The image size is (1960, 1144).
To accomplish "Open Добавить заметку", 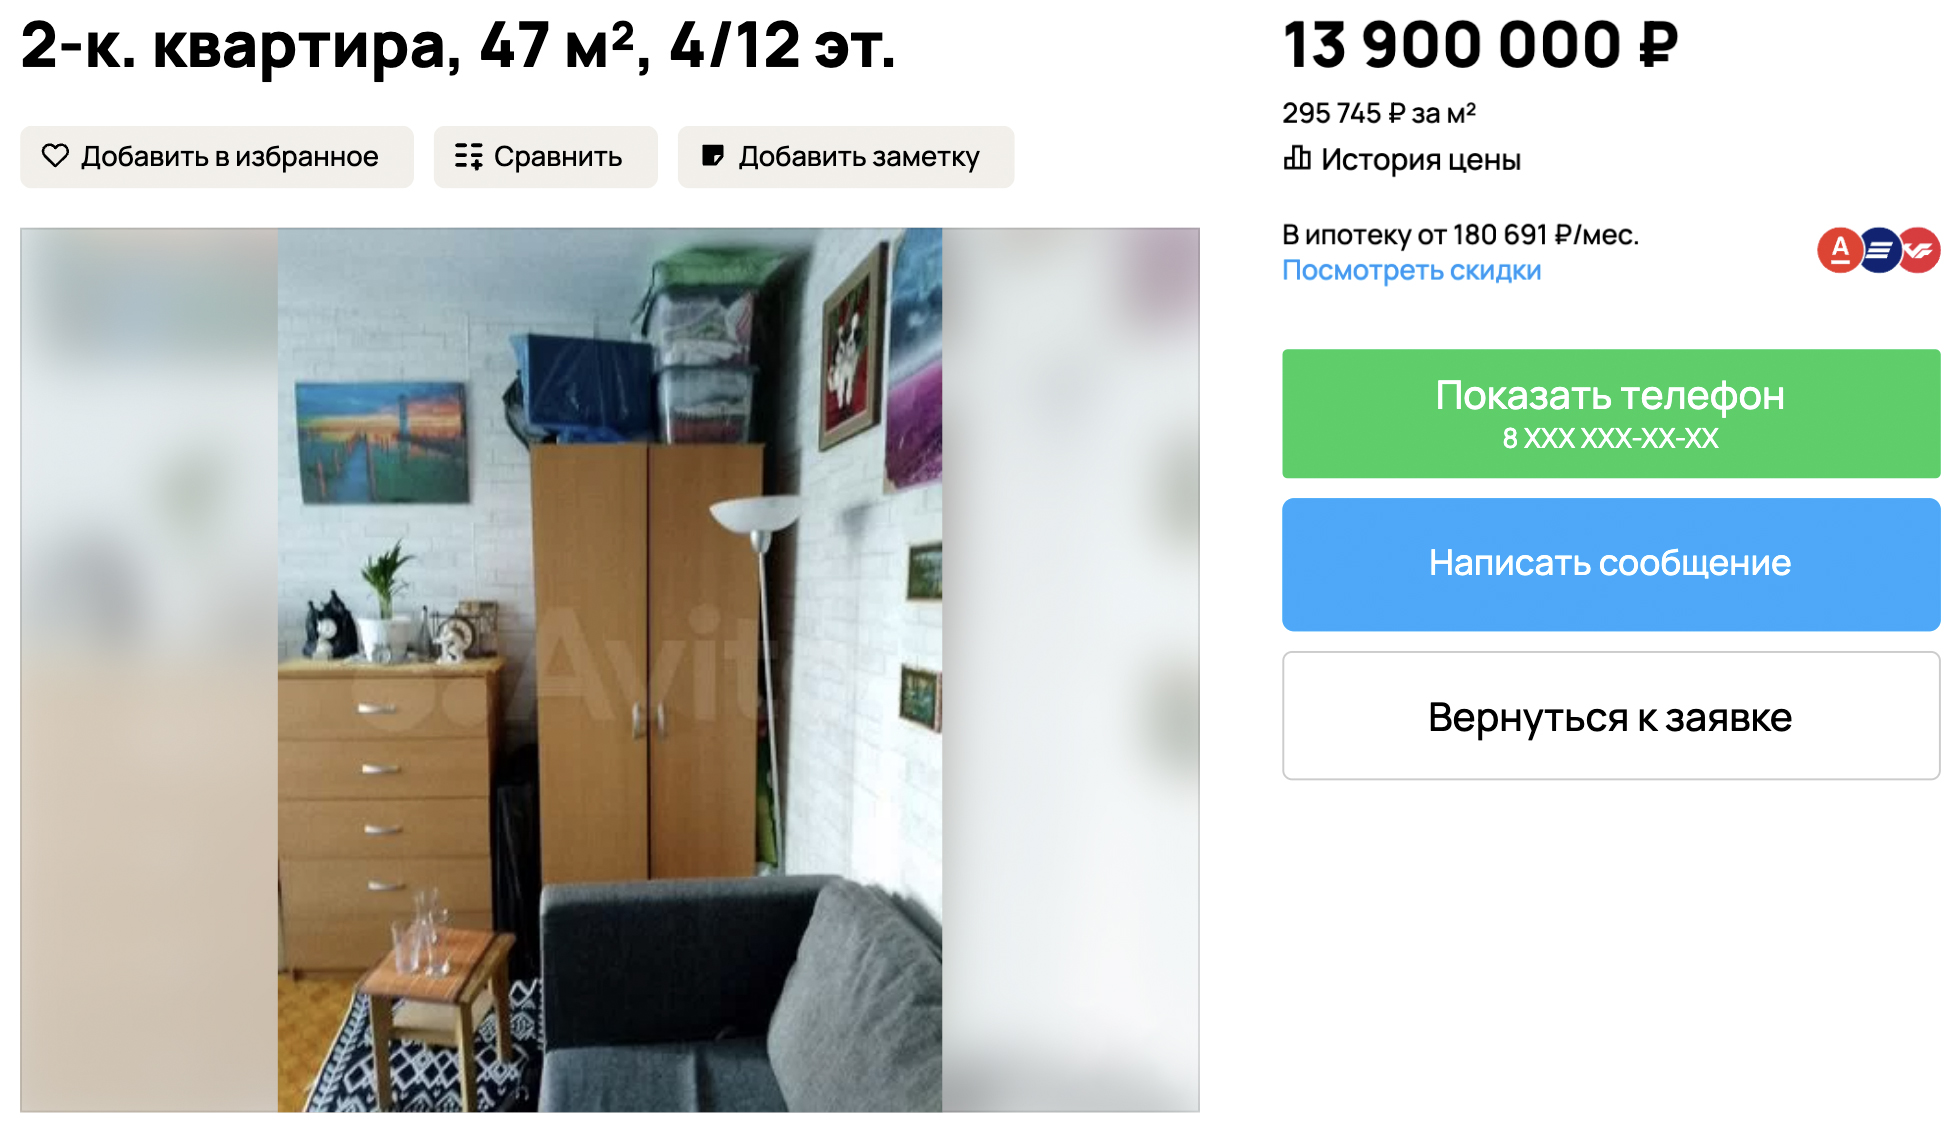I will tap(846, 157).
